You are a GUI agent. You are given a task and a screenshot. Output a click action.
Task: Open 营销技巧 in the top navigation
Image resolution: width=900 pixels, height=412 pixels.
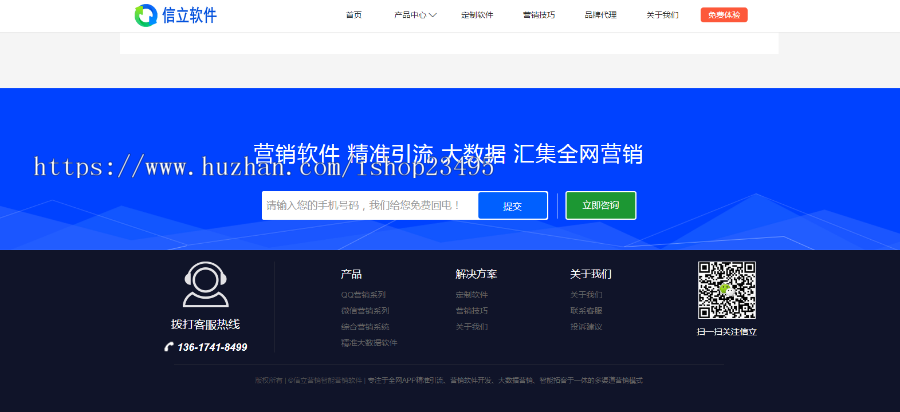[x=538, y=15]
